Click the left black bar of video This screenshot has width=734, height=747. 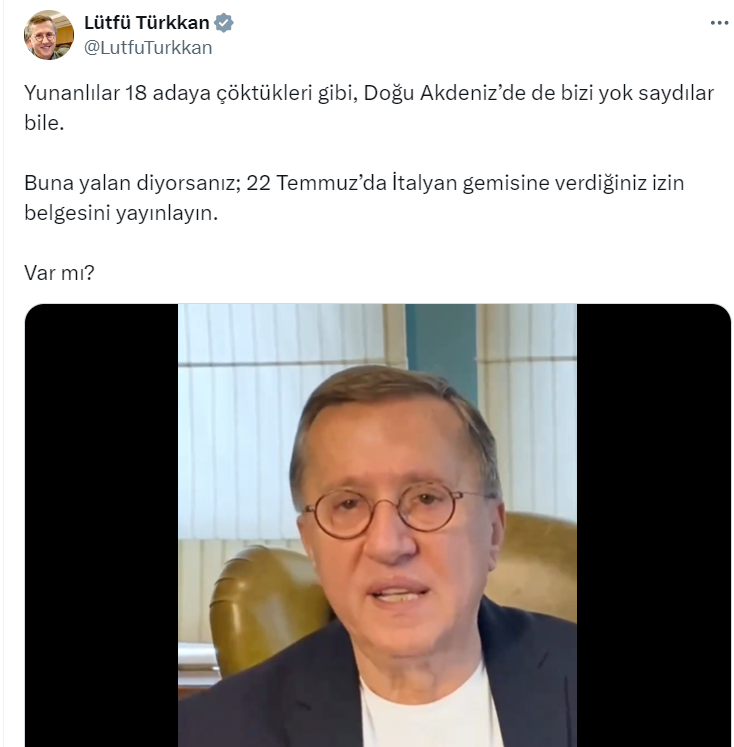[101, 525]
